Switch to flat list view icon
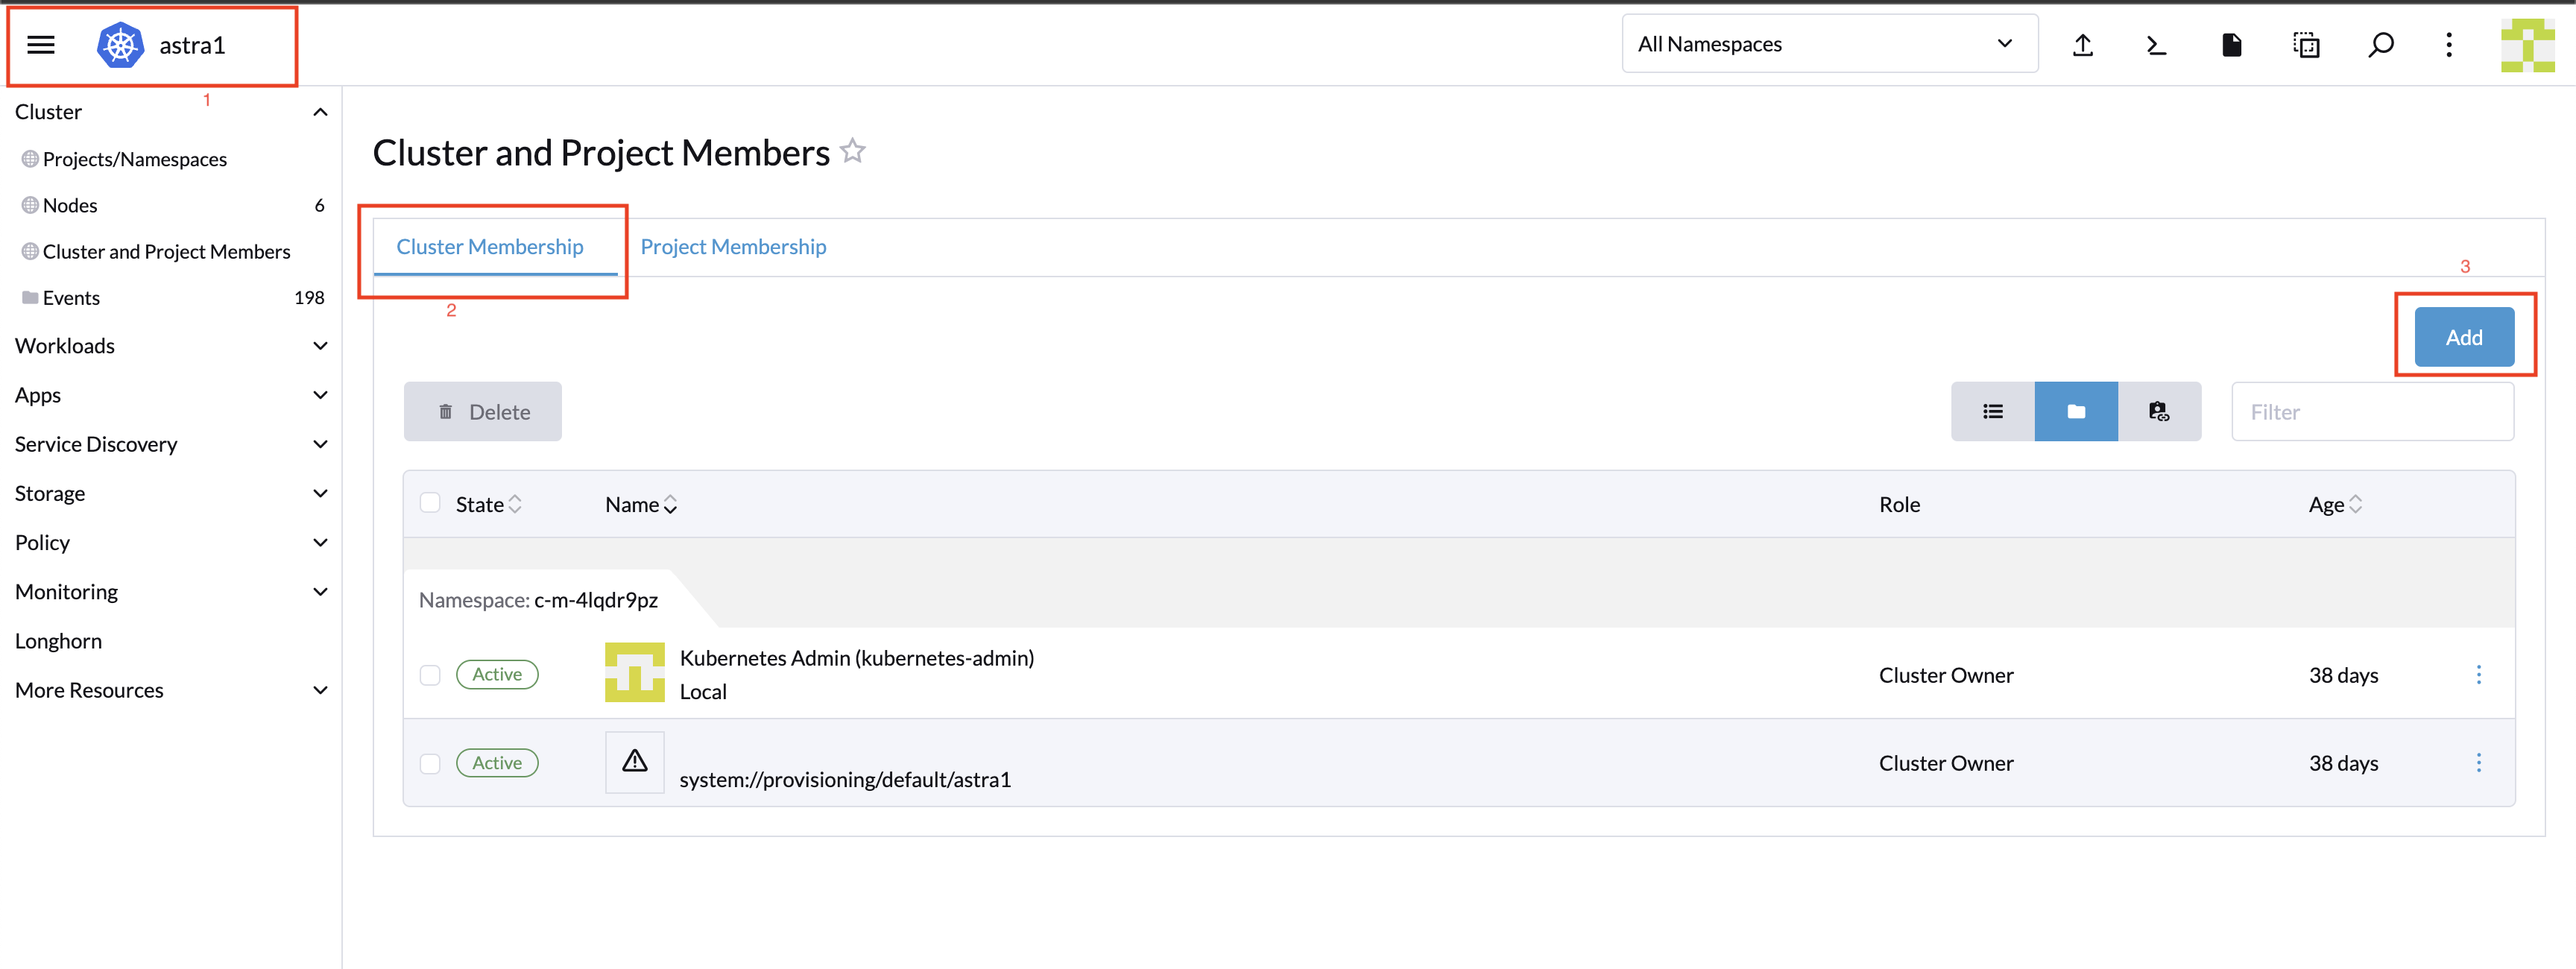 pyautogui.click(x=1992, y=411)
